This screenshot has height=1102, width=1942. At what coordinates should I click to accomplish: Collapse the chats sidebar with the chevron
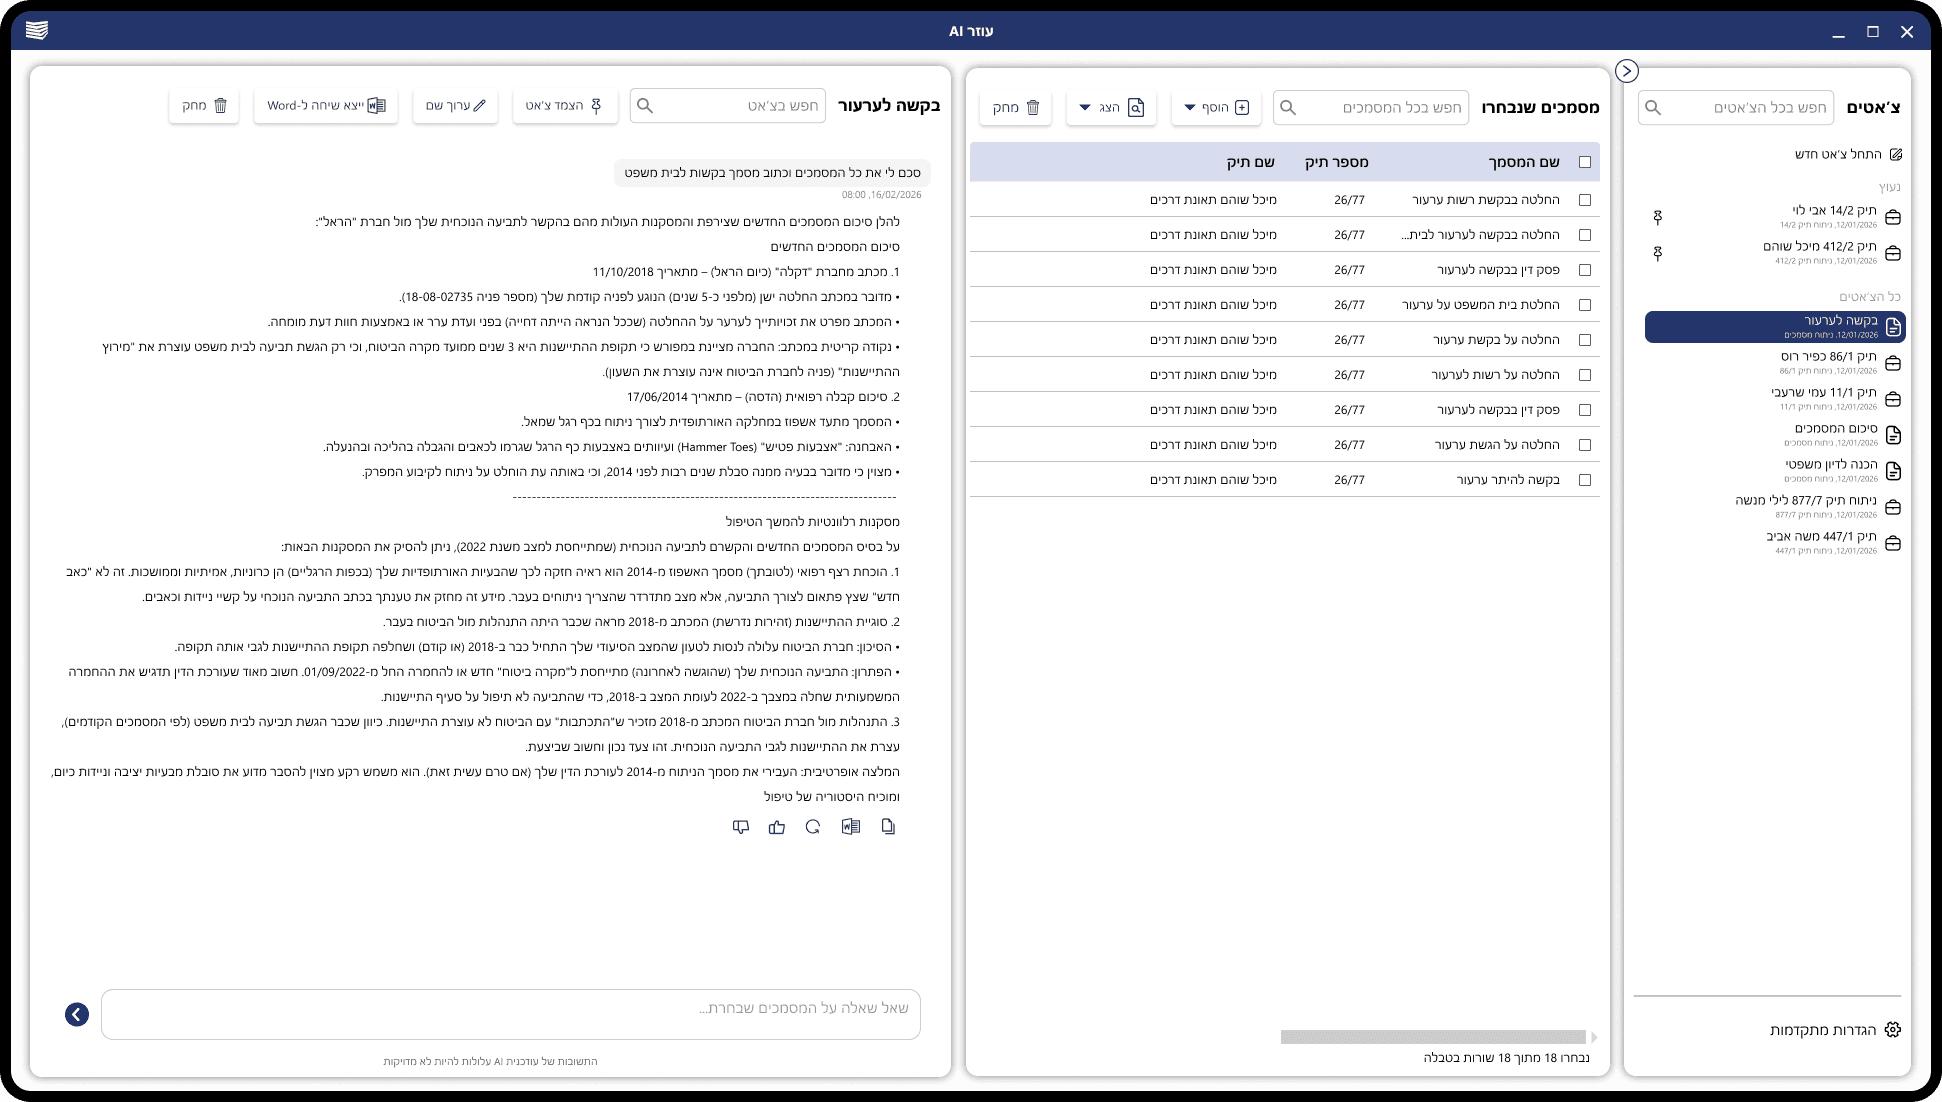(x=1627, y=71)
